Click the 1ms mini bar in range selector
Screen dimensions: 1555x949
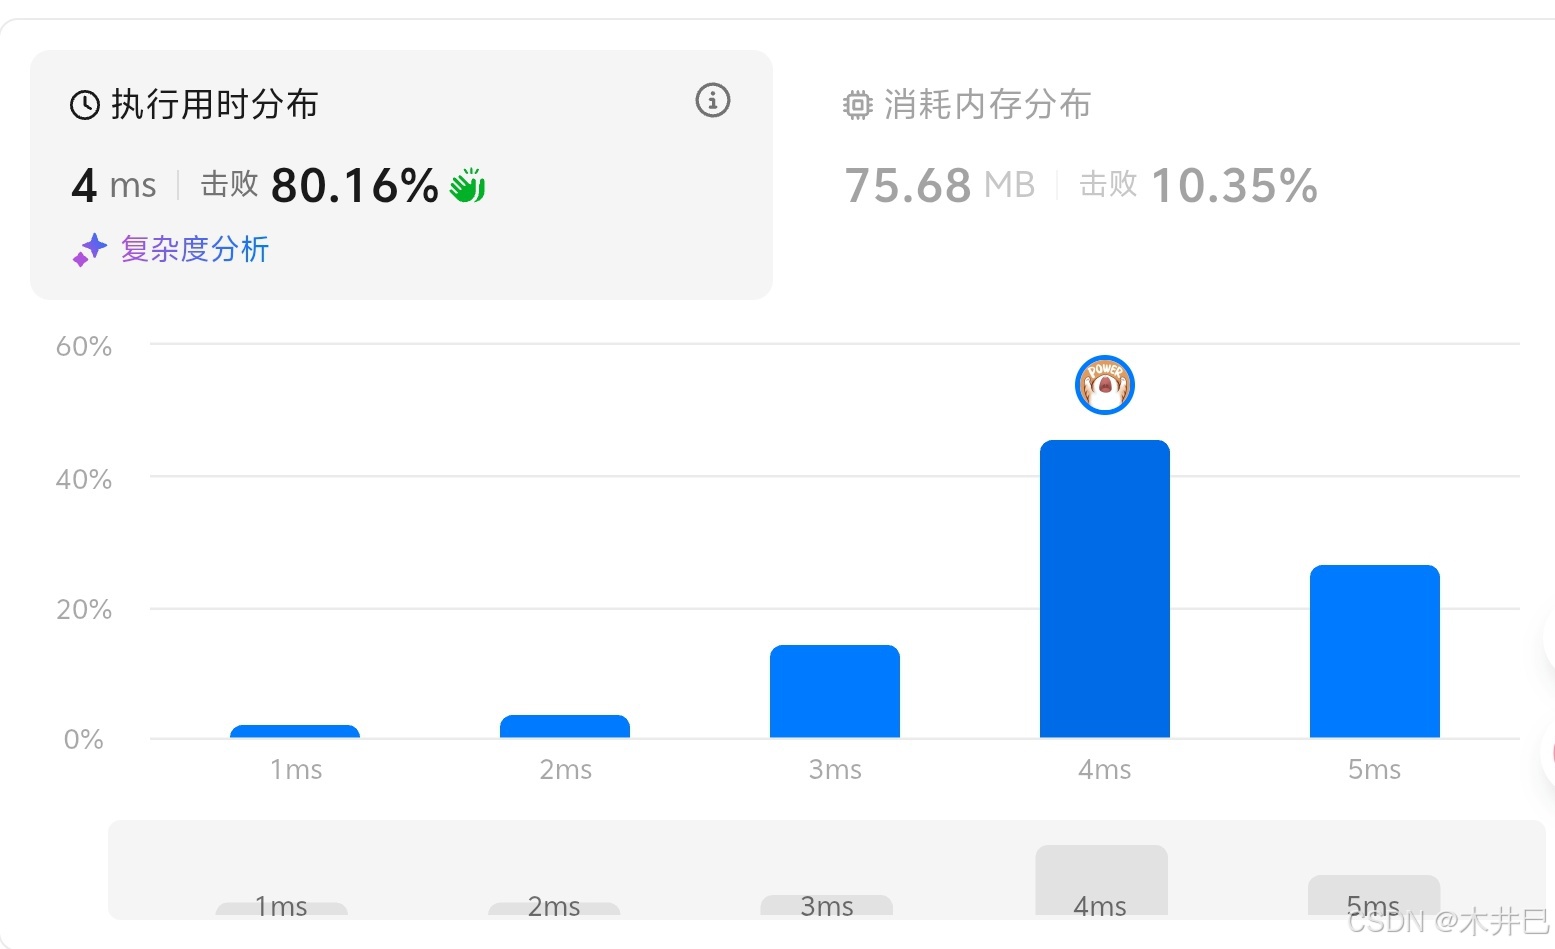pyautogui.click(x=282, y=909)
